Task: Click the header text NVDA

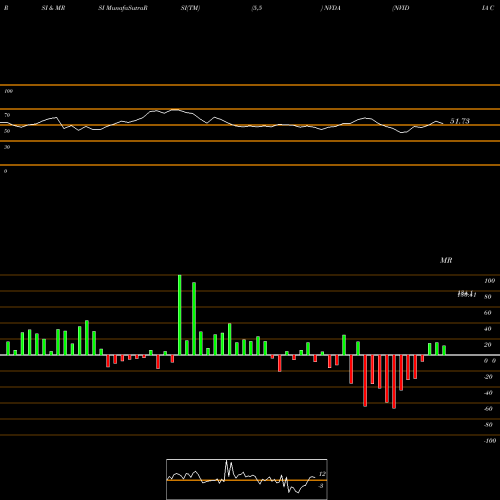Action: [x=332, y=8]
